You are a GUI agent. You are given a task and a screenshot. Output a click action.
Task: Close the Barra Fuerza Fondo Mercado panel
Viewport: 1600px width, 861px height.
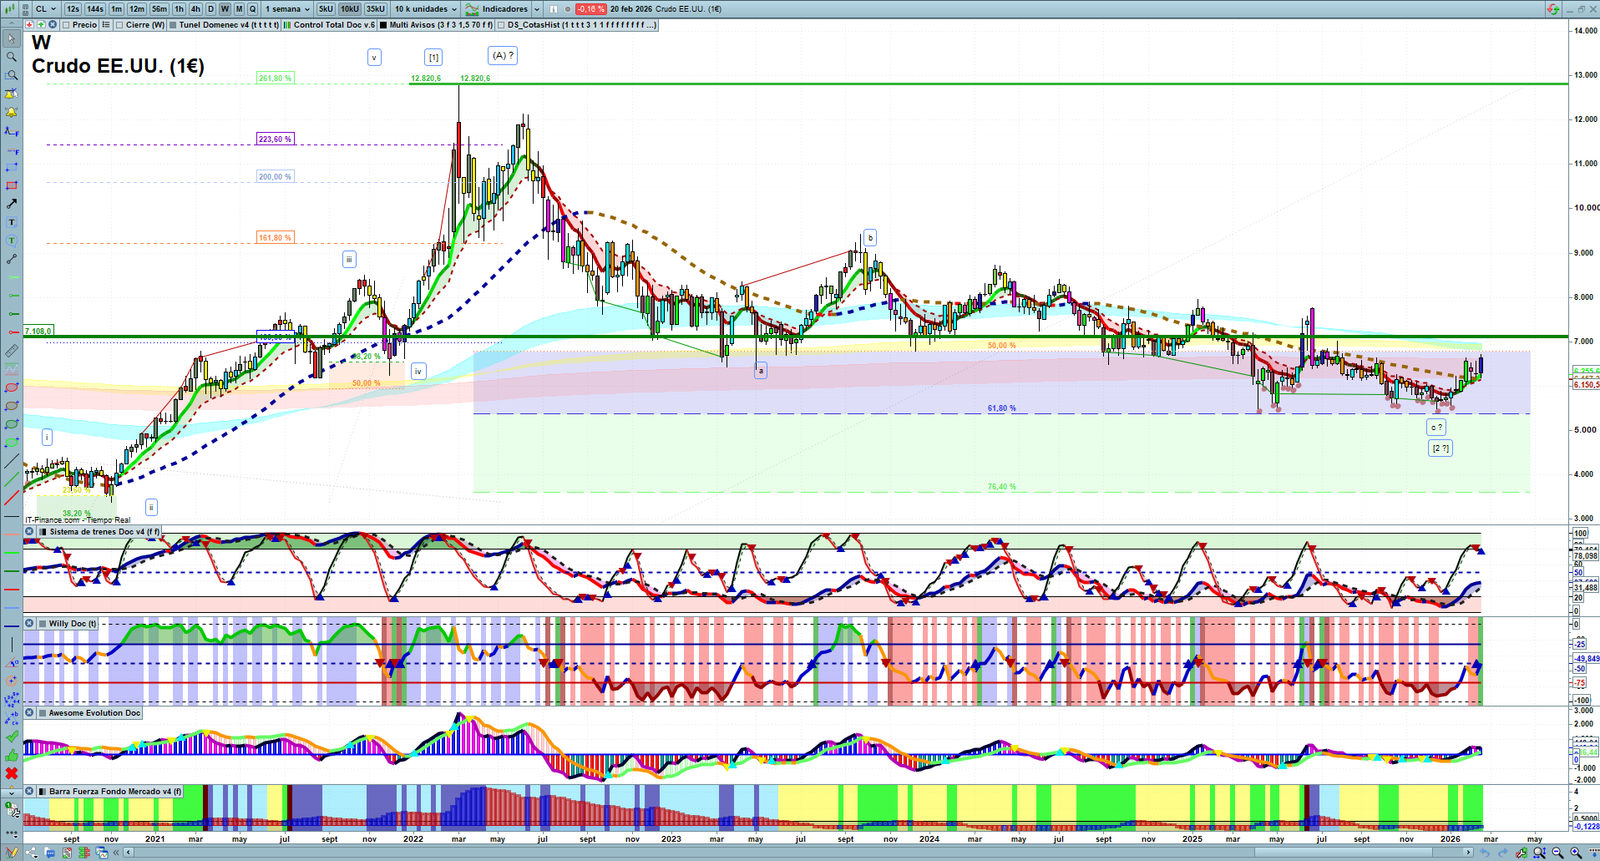click(29, 791)
